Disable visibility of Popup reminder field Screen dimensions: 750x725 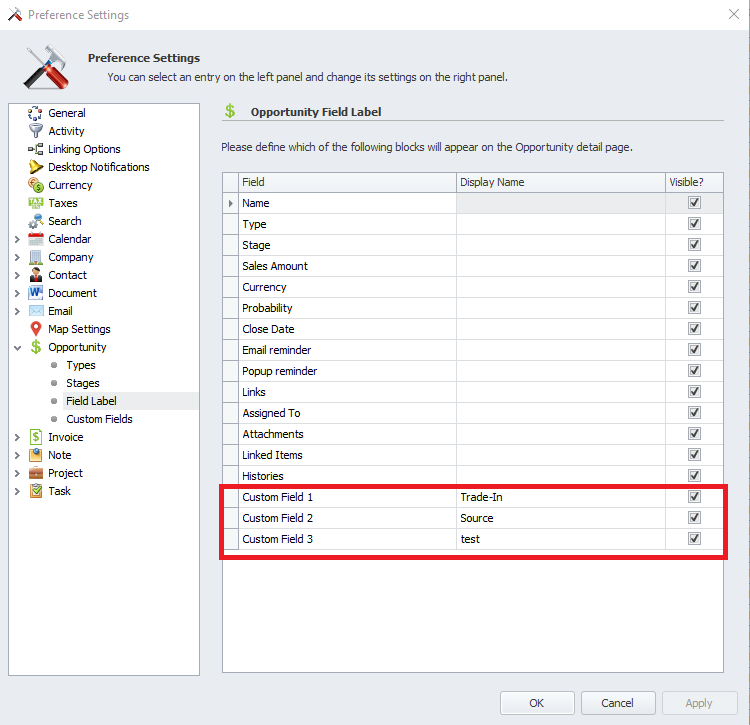tap(694, 371)
